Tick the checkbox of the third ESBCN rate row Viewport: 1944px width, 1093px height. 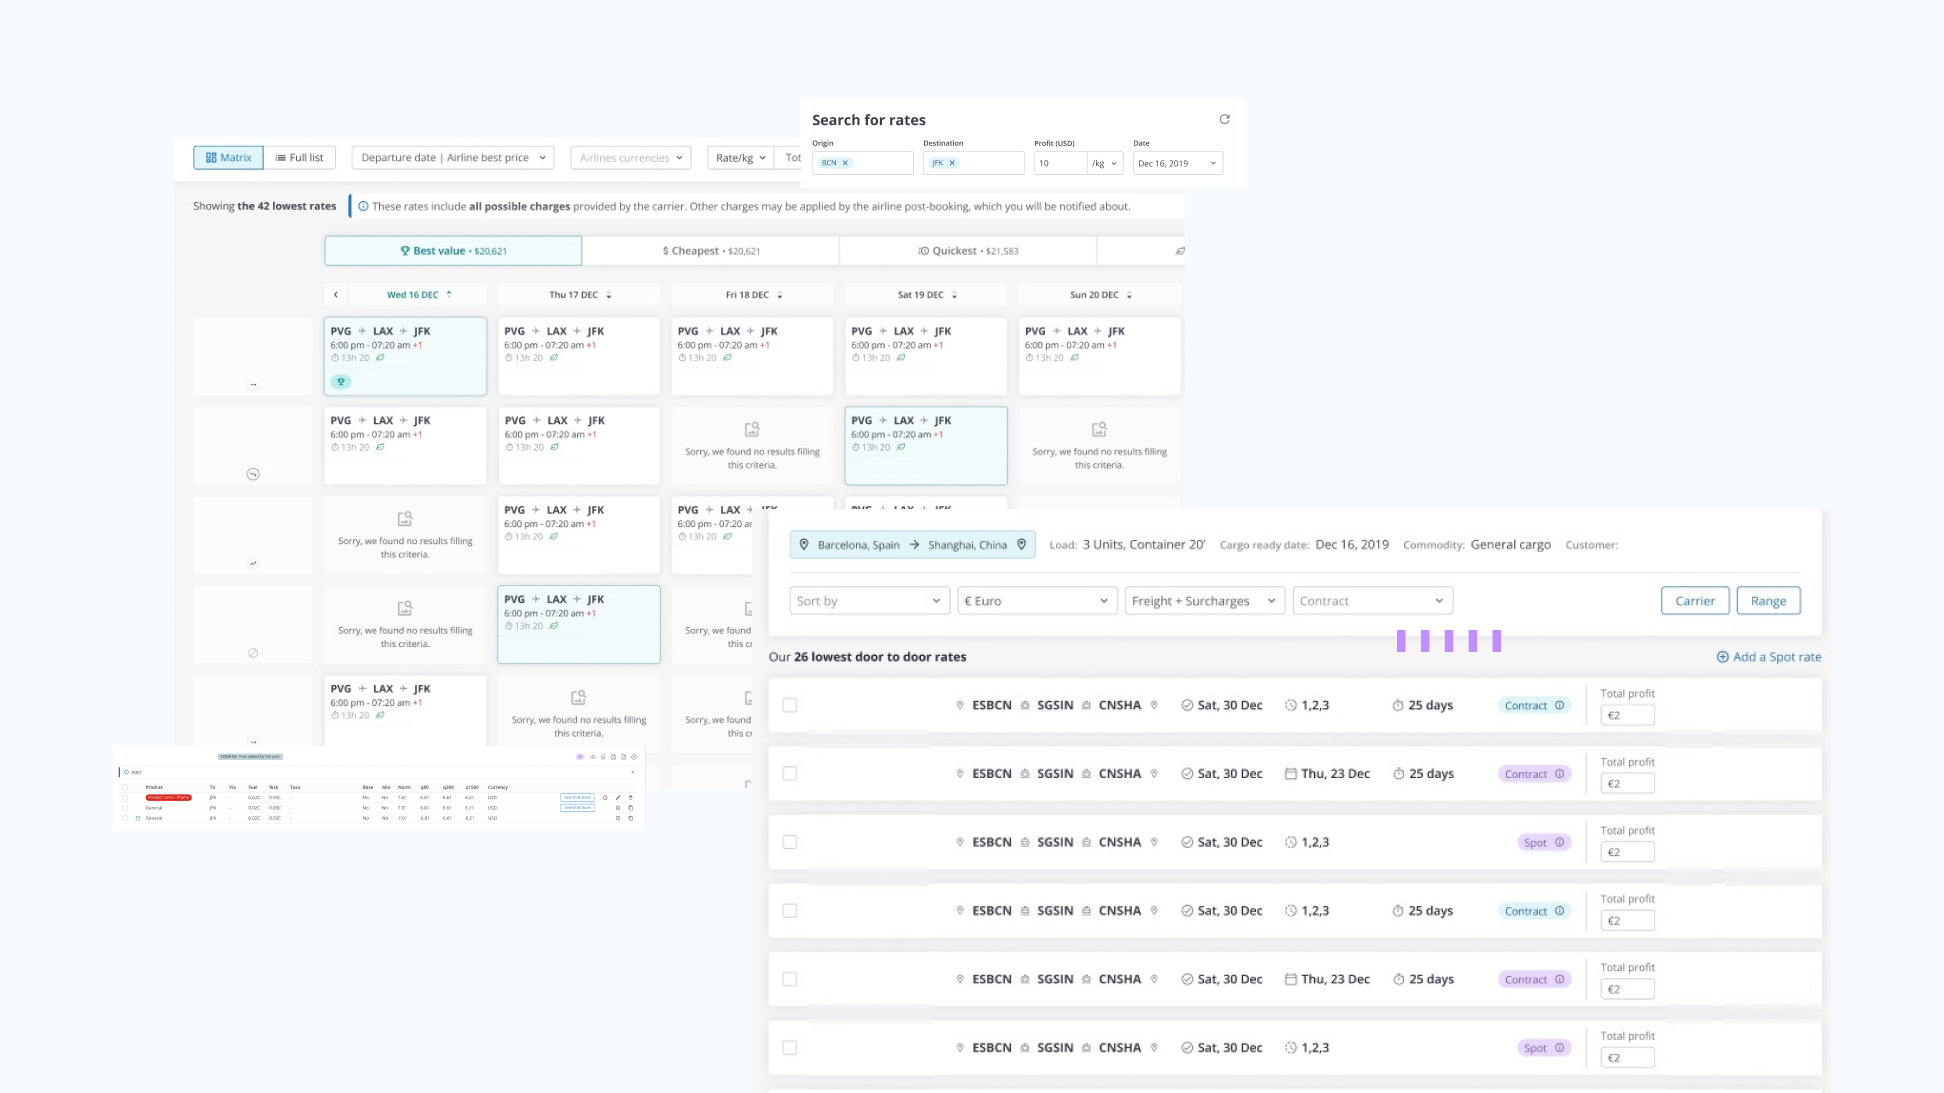pos(790,842)
